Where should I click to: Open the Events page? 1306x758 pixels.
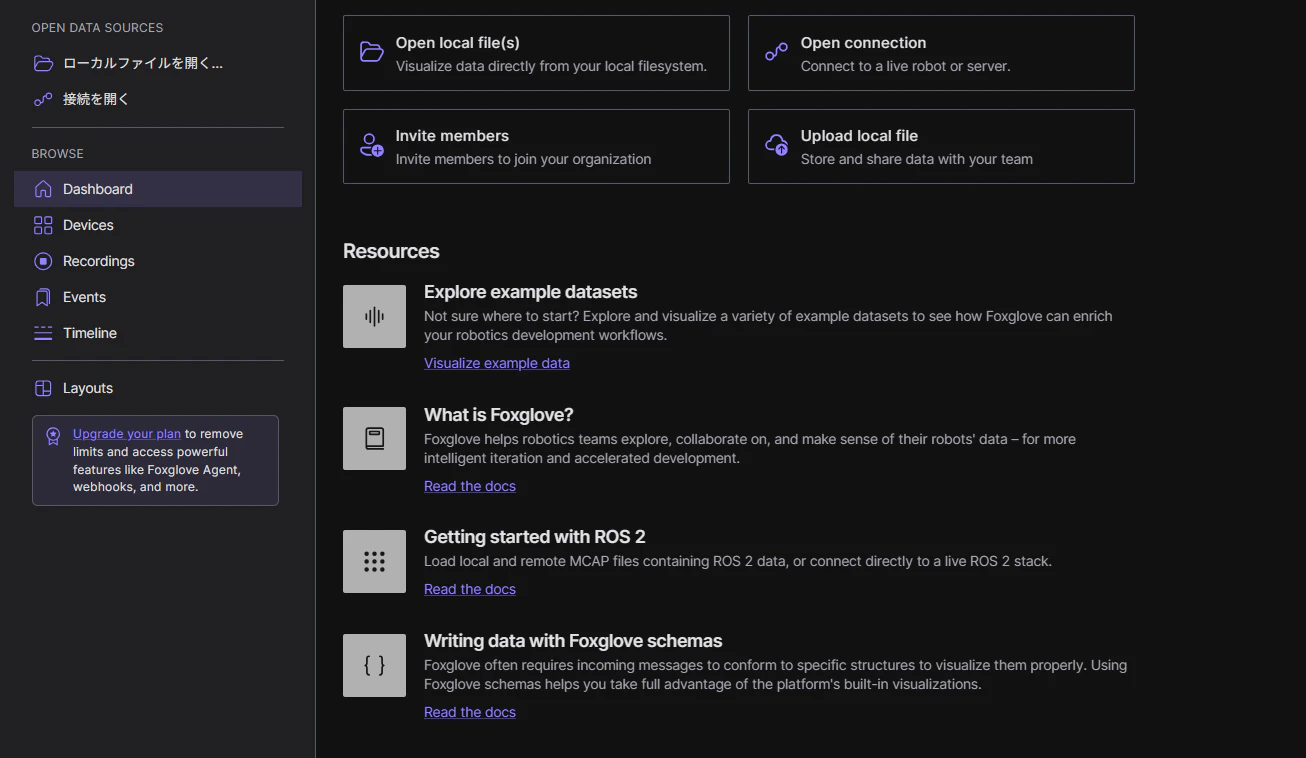pos(158,297)
